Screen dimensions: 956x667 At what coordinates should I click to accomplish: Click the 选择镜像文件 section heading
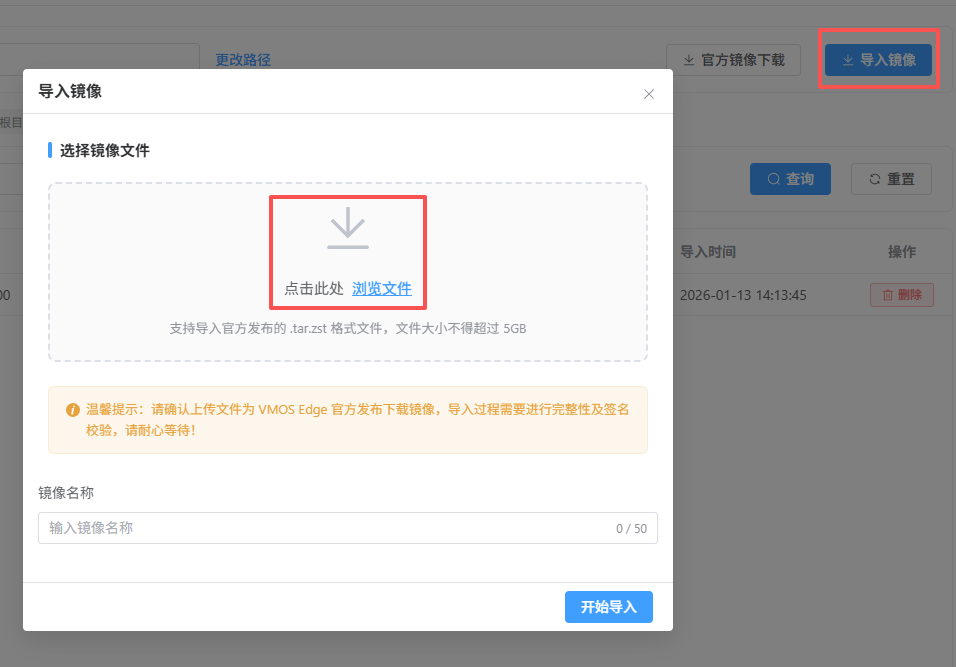pos(105,151)
